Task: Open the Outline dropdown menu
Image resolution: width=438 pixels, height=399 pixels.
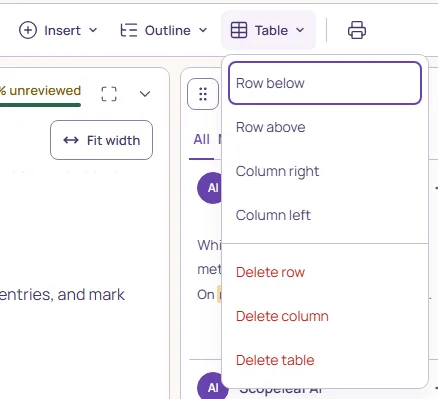Action: 164,30
